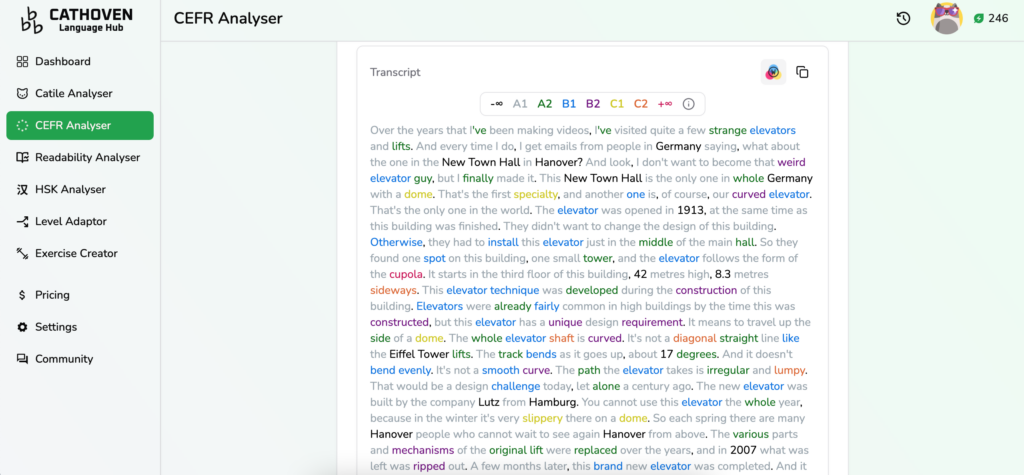Click the Exercise Creator dumbbell icon
This screenshot has height=475, width=1024.
(x=22, y=254)
